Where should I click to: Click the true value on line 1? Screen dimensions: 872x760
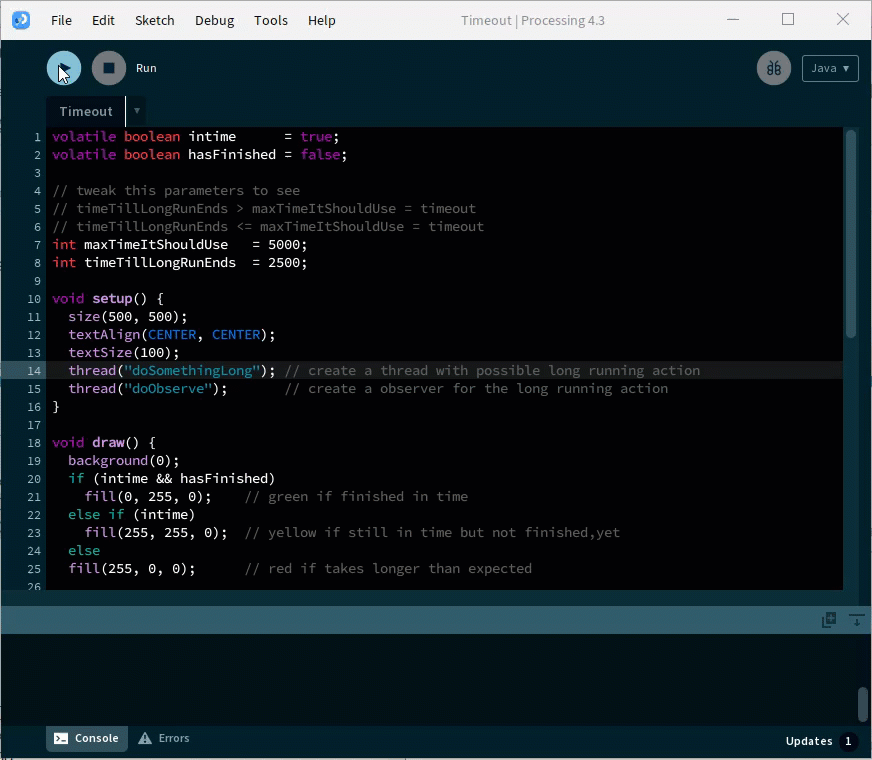(316, 137)
